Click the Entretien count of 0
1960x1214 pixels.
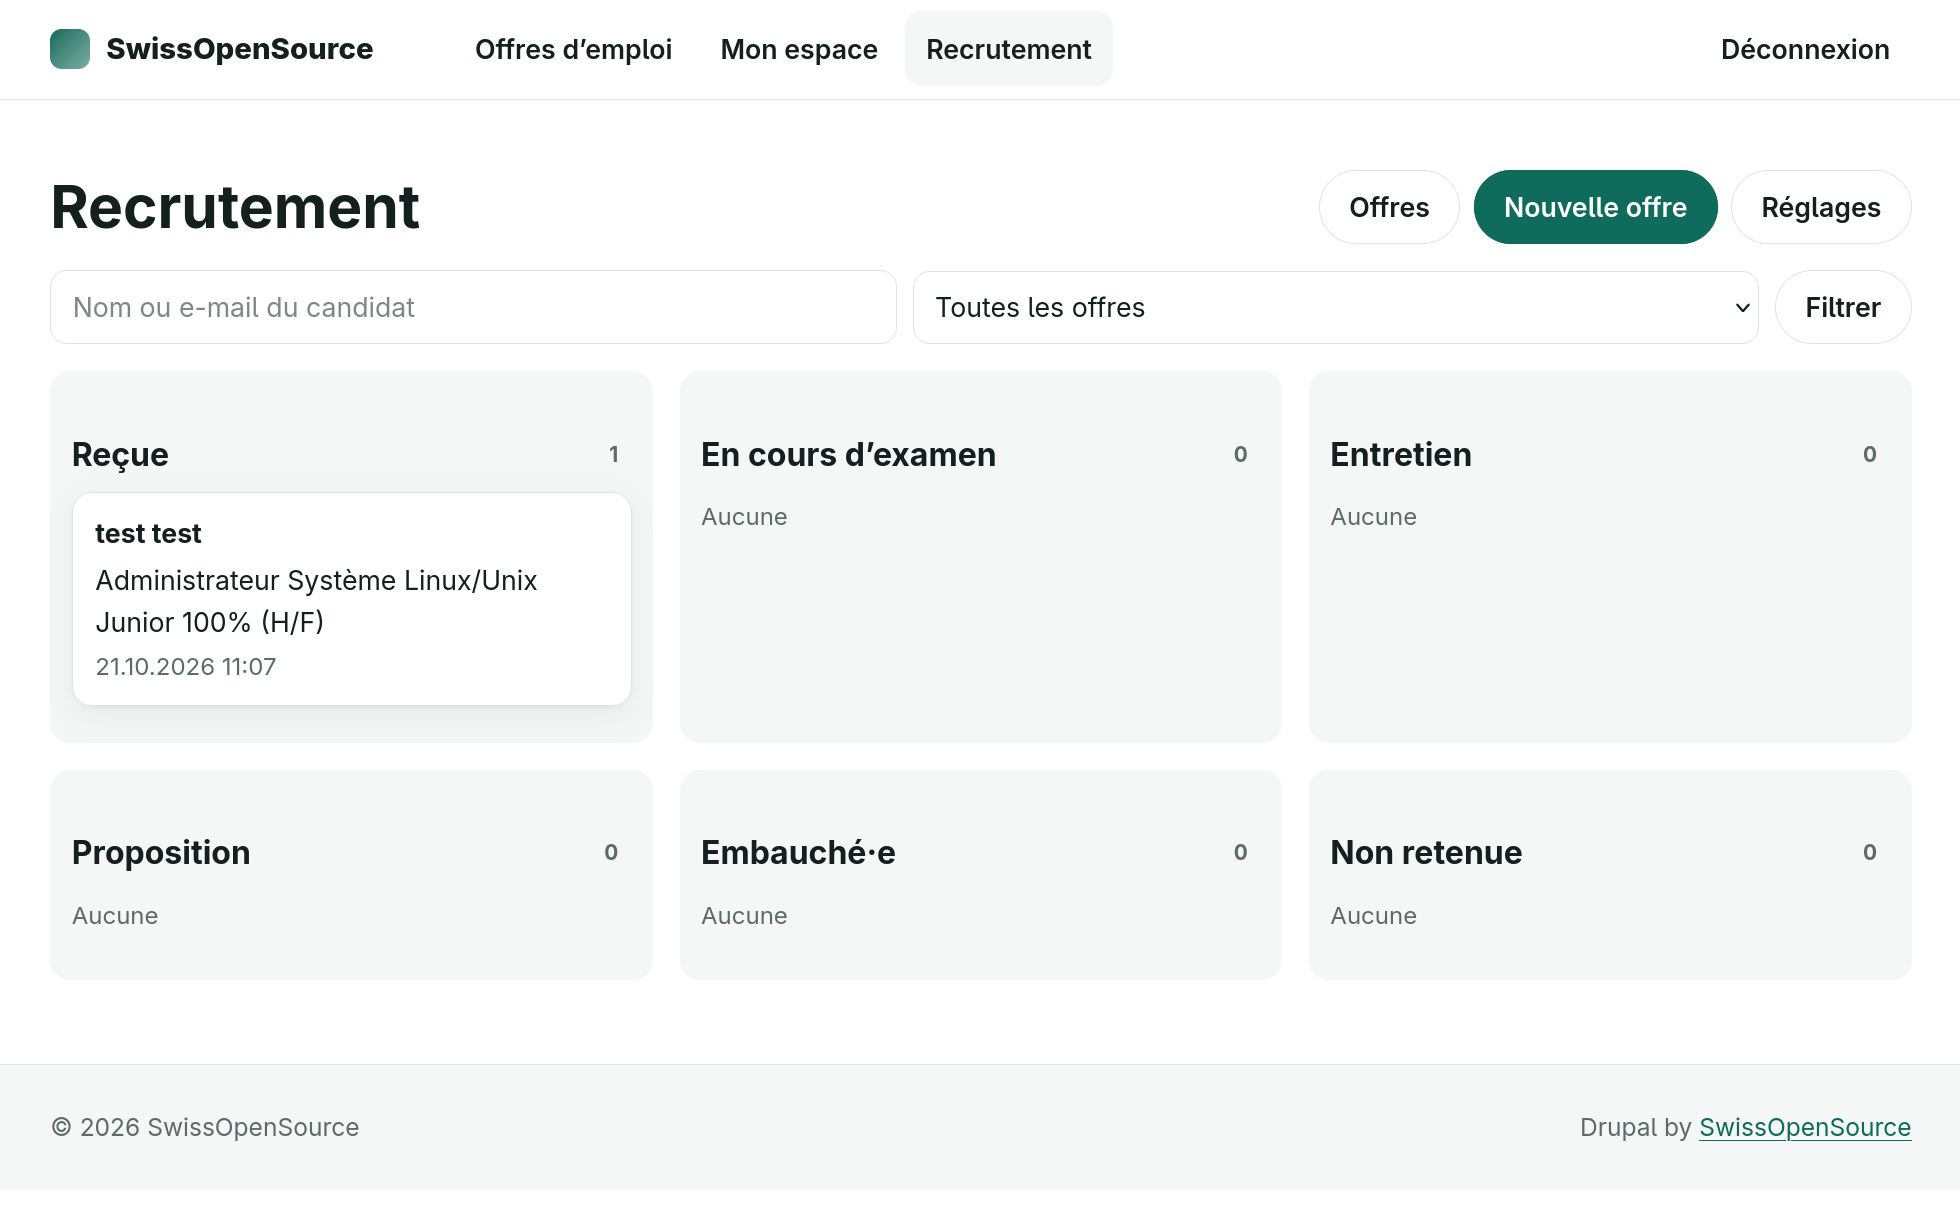[1870, 454]
